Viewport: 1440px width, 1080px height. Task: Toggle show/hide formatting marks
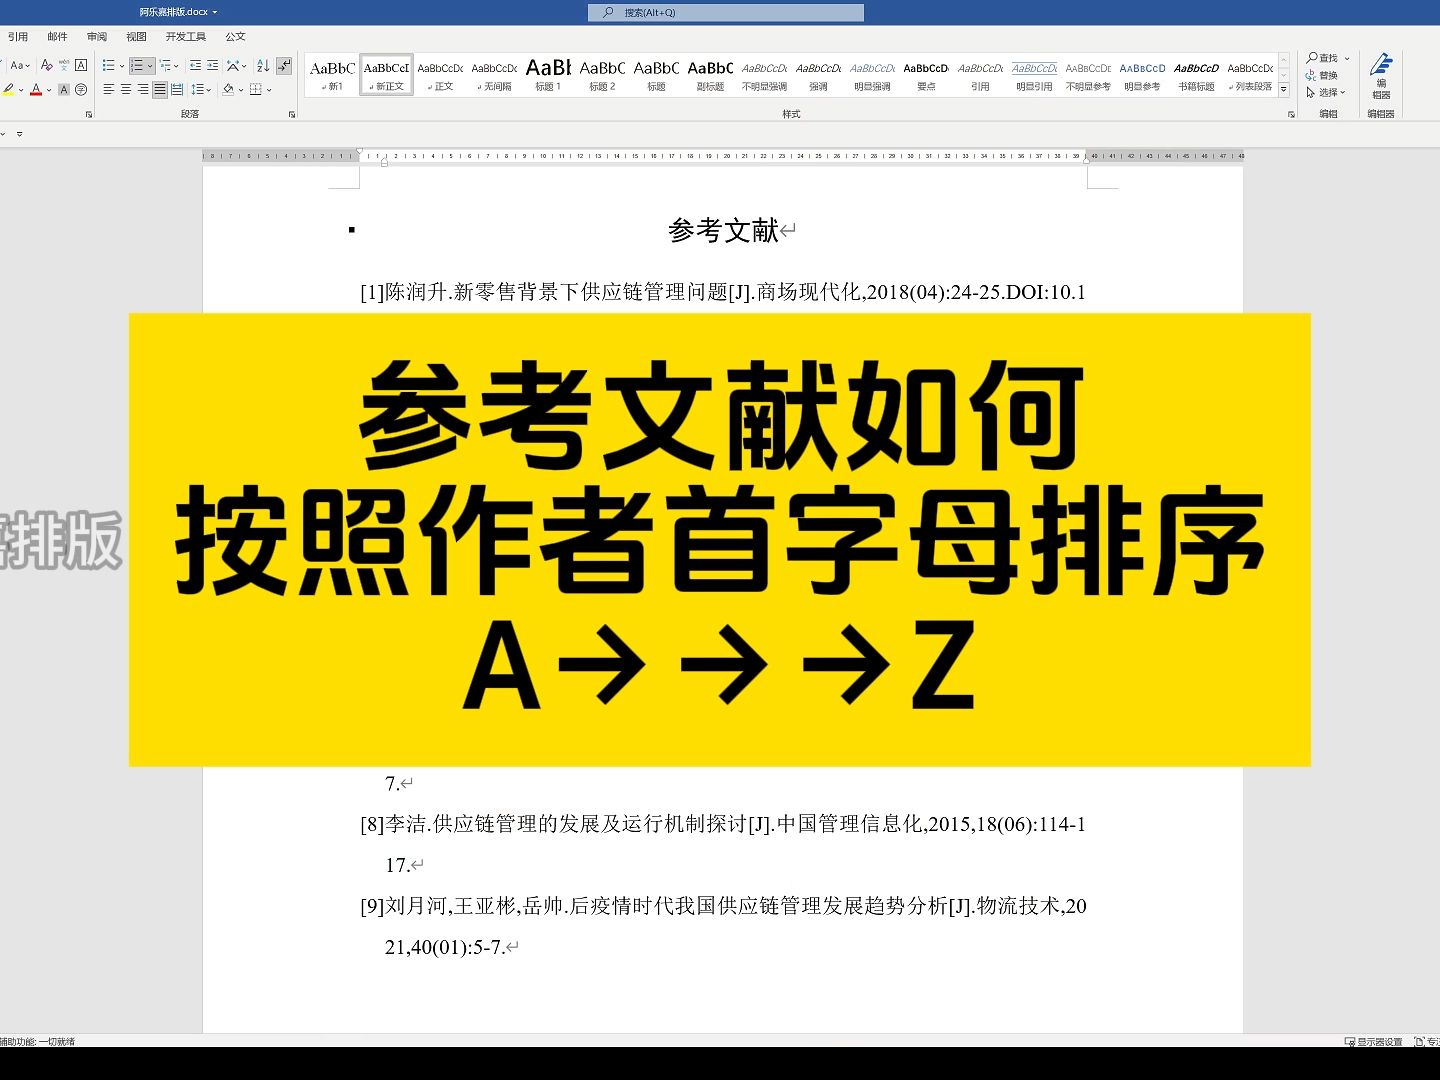point(285,65)
